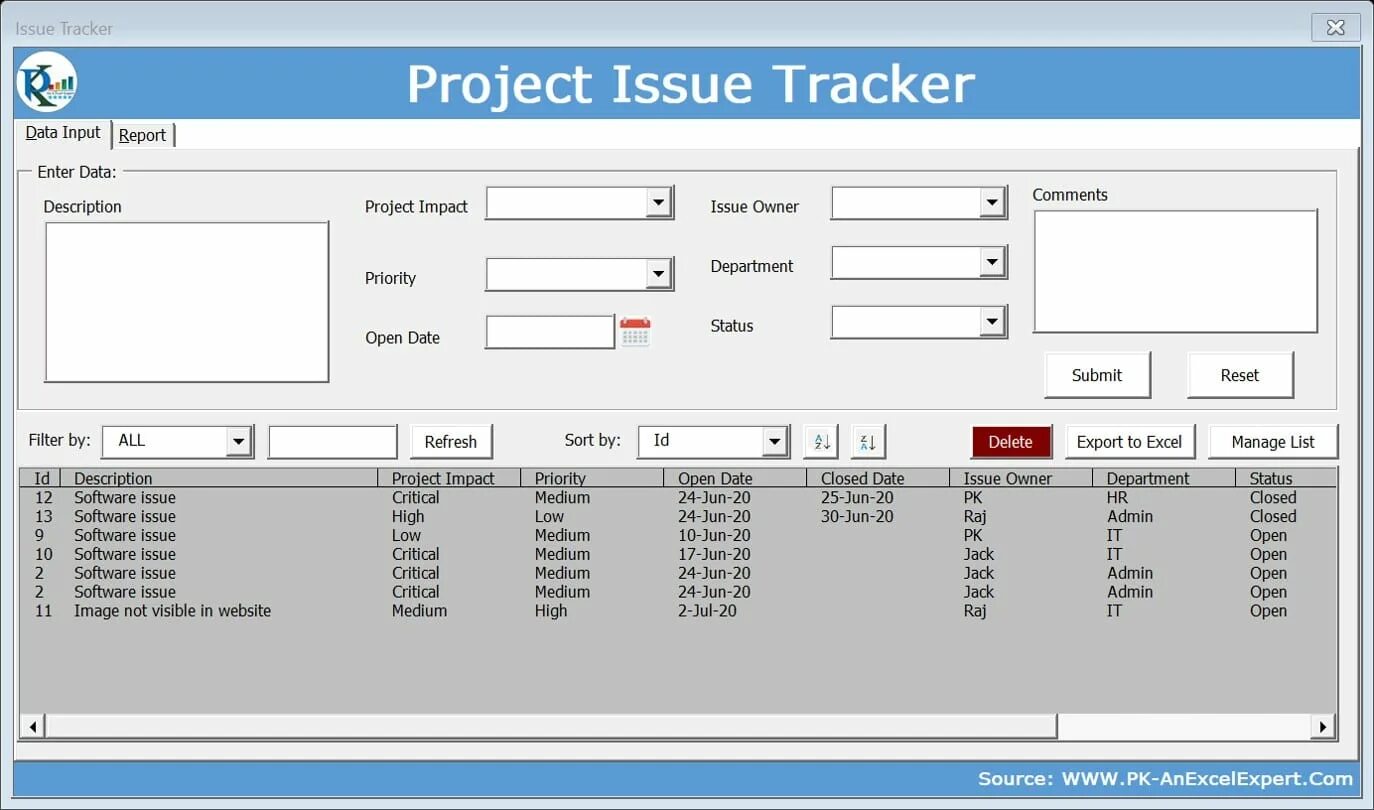Open the calendar date picker icon

click(635, 332)
